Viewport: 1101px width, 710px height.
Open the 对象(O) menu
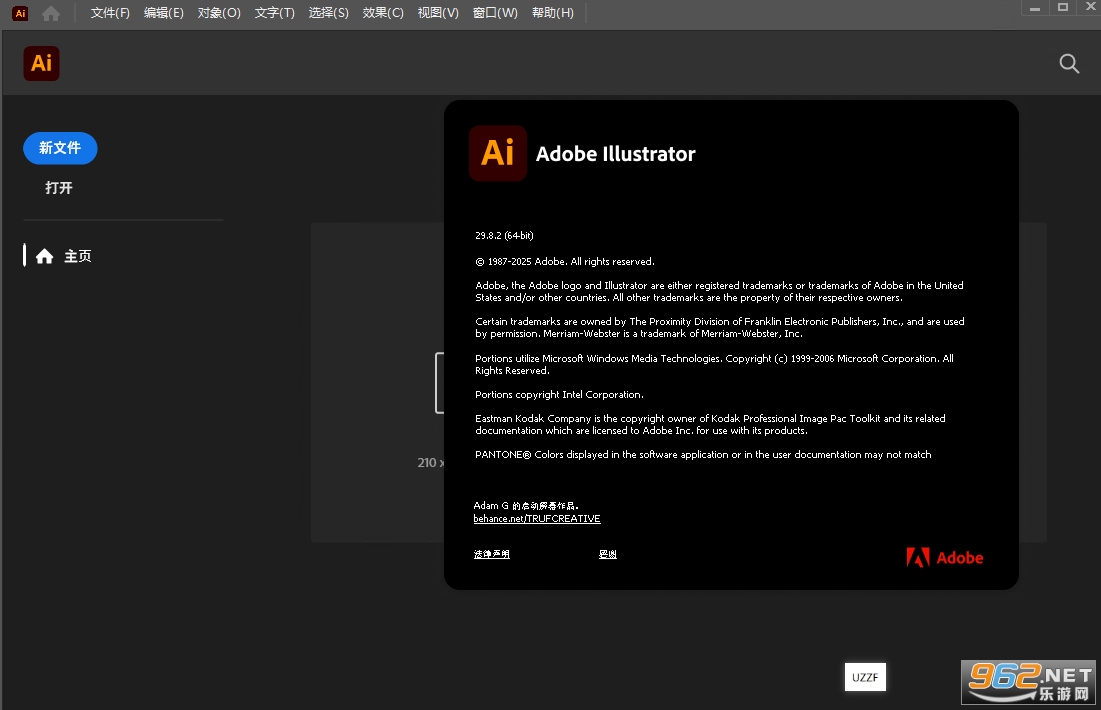pyautogui.click(x=219, y=13)
